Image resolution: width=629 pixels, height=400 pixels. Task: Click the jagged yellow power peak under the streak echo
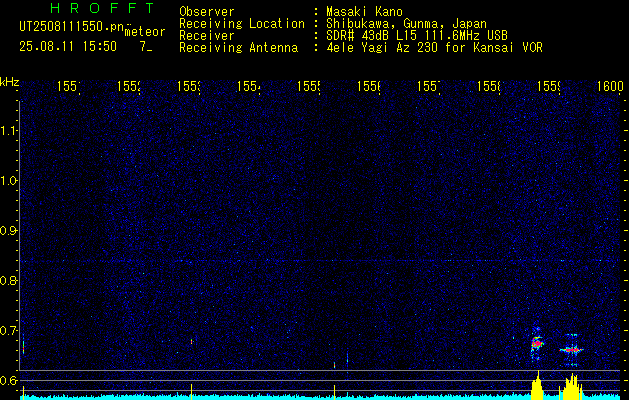click(x=571, y=387)
